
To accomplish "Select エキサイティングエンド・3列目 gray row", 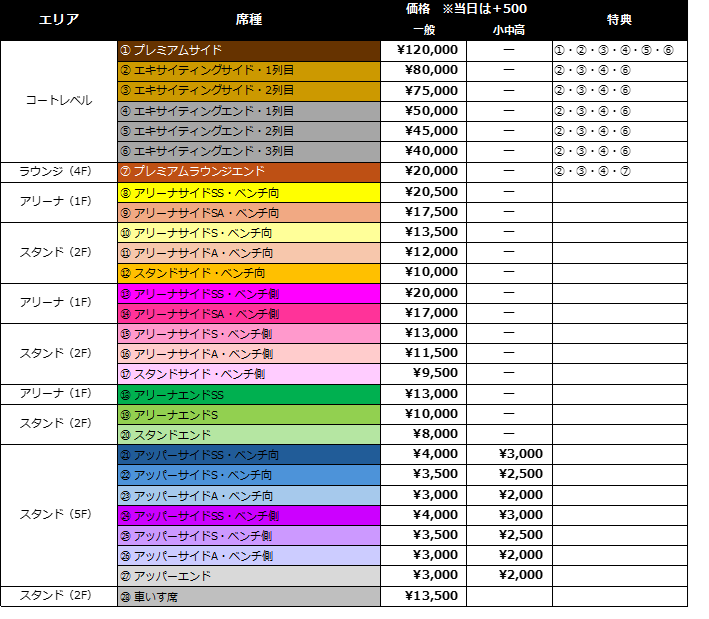I will (248, 151).
